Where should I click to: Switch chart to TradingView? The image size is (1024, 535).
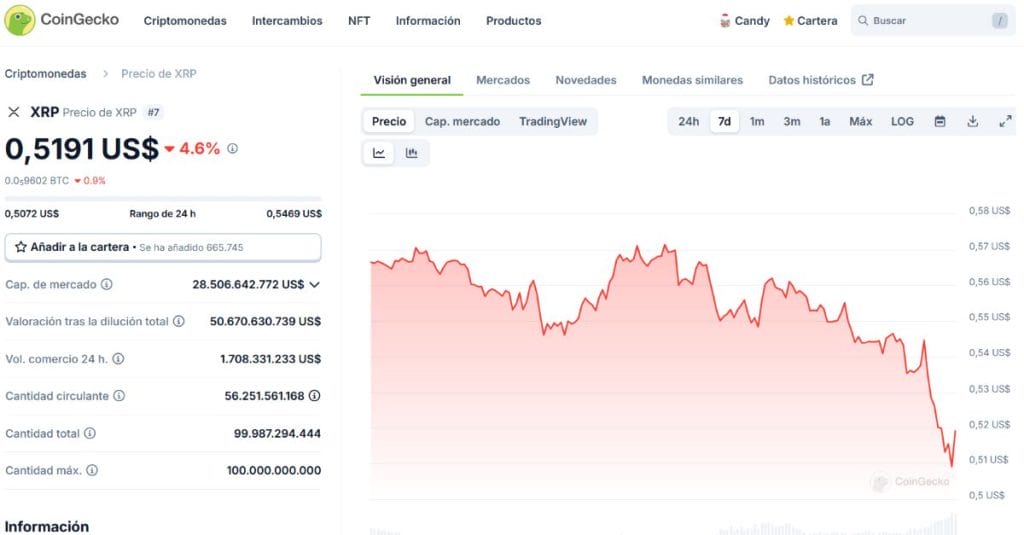(x=552, y=122)
